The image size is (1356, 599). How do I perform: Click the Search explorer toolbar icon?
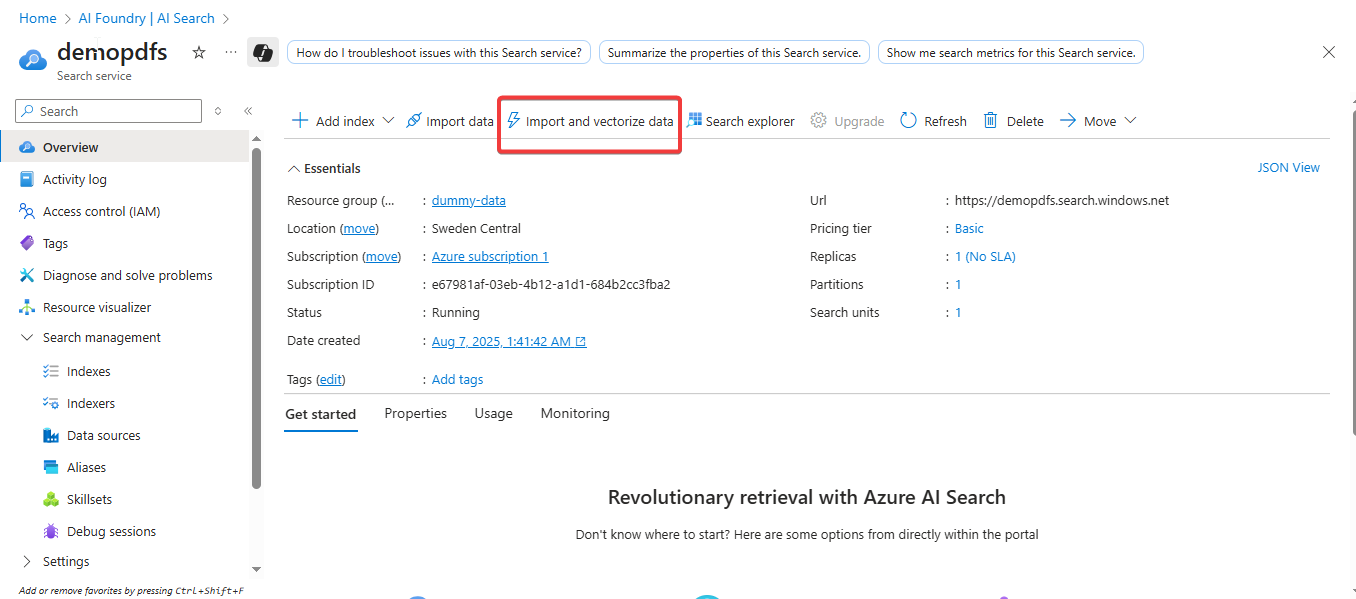coord(695,121)
